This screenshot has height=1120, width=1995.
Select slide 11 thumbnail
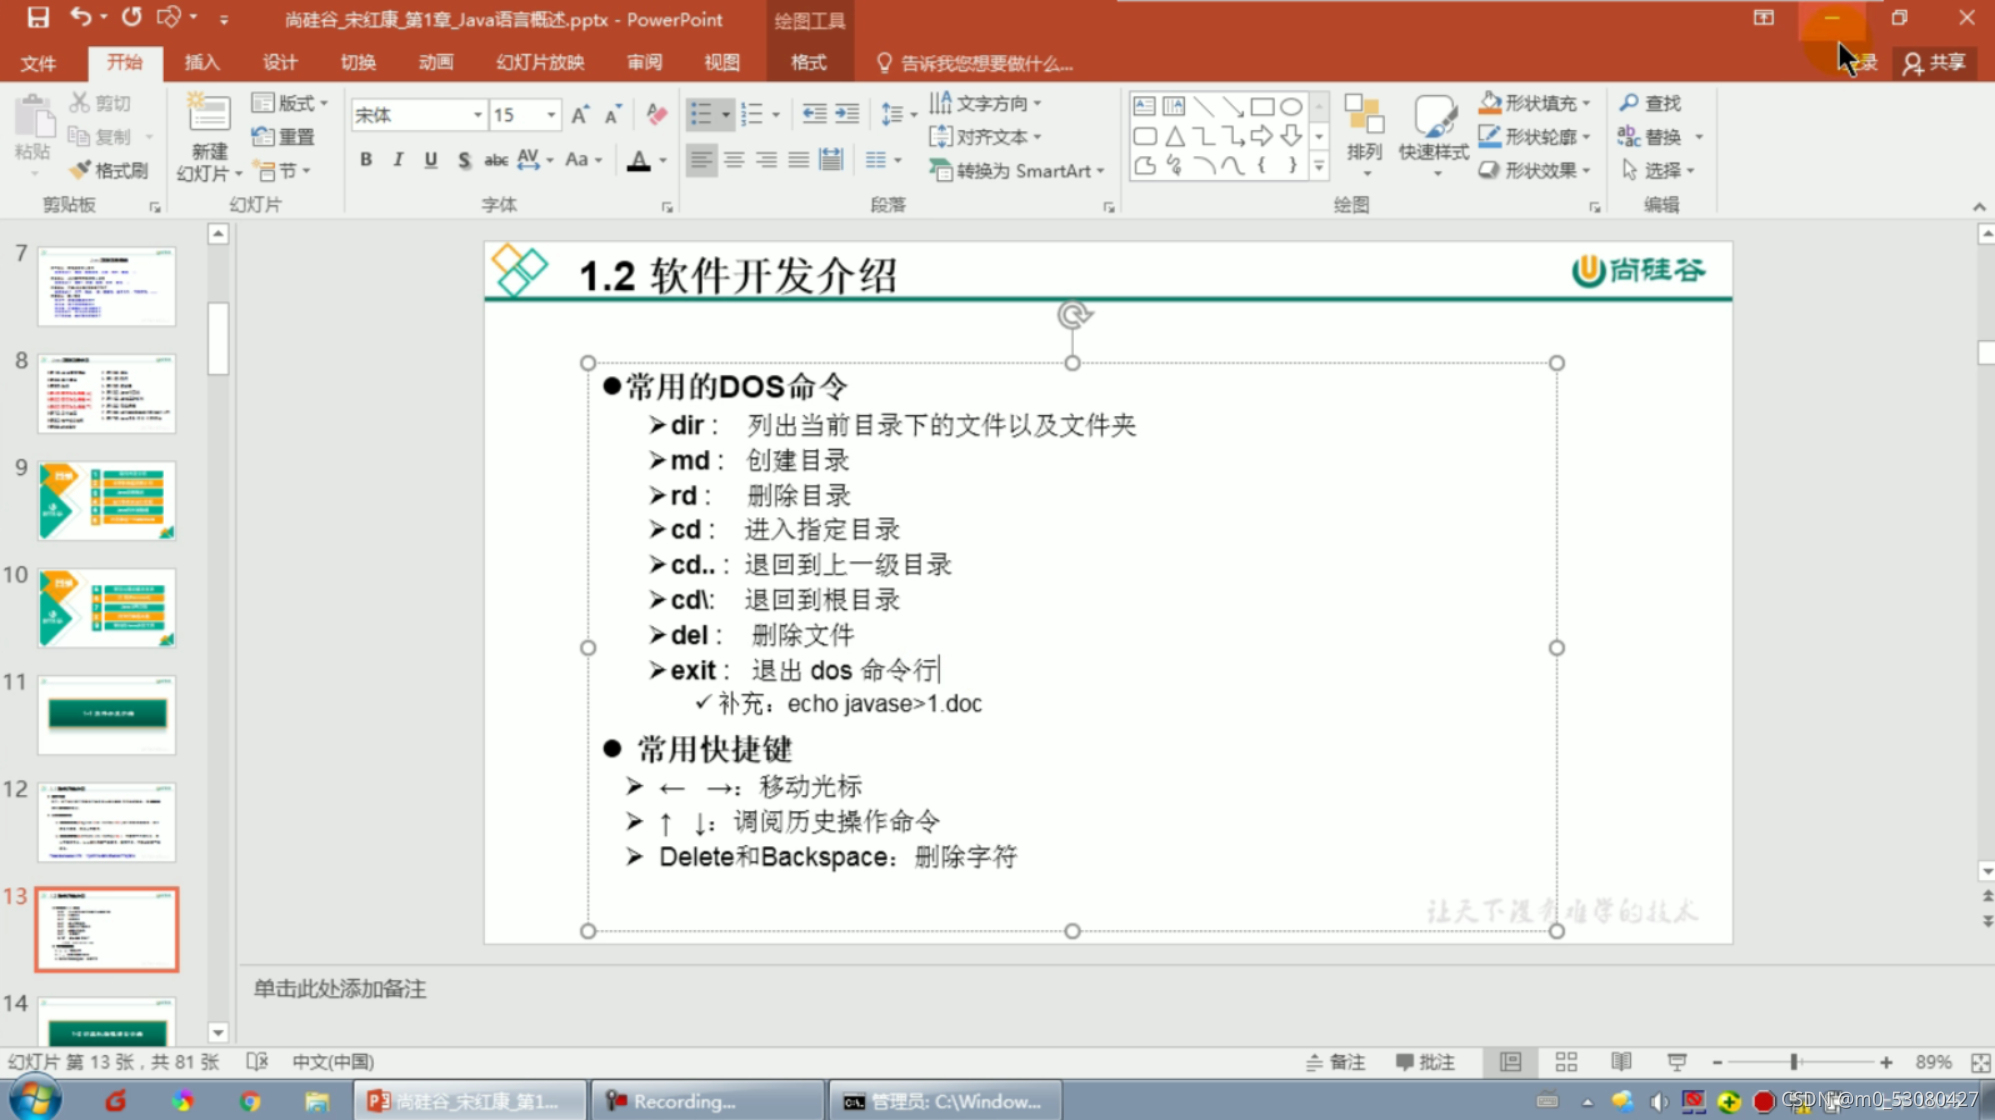click(107, 714)
